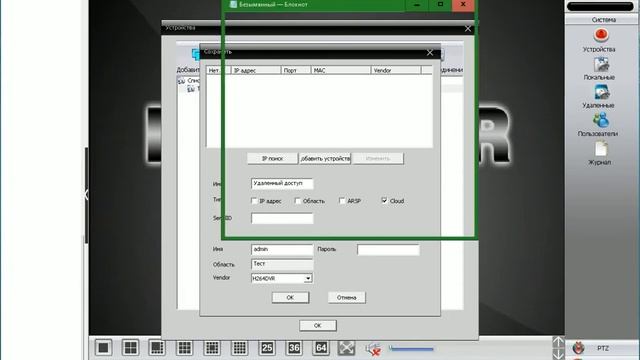Image resolution: width=640 pixels, height=360 pixels.
Task: Click OK at bottom of Устройства window
Action: (x=318, y=325)
